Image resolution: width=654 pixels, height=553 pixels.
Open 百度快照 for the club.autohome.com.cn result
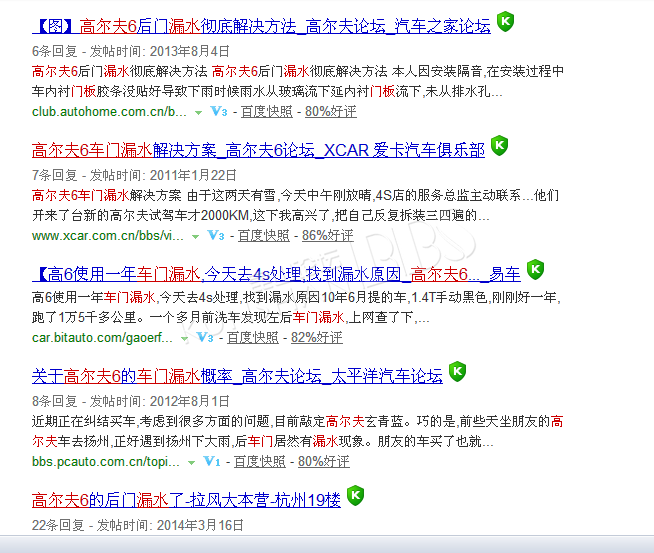pos(267,111)
